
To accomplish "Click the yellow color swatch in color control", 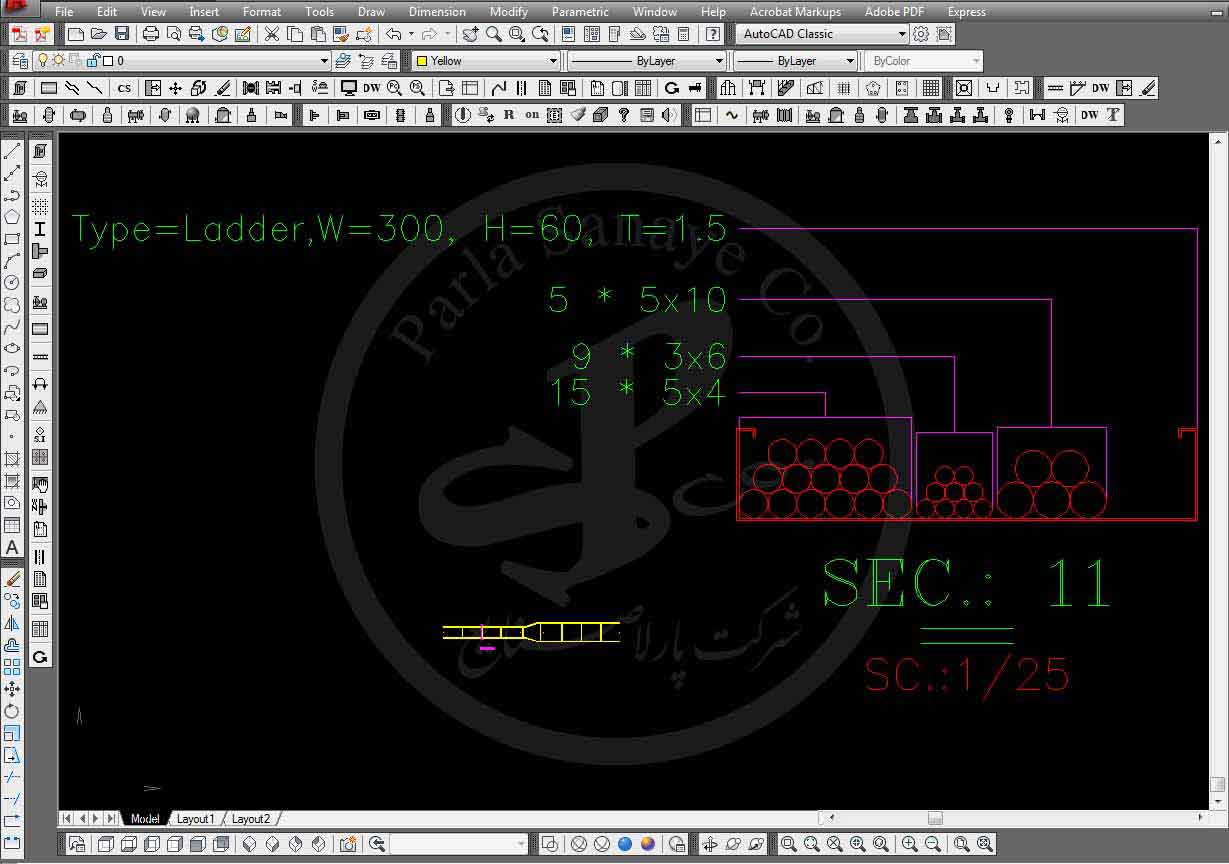I will (x=422, y=61).
